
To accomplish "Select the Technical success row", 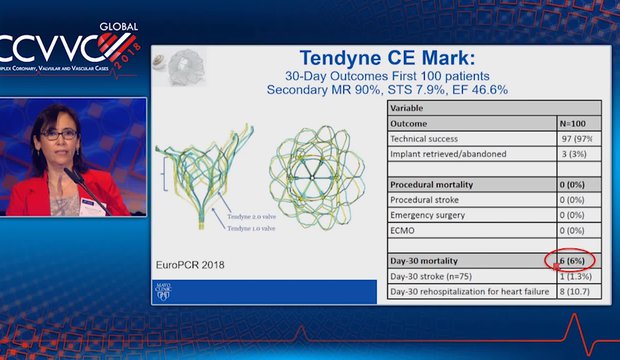I will coord(494,139).
